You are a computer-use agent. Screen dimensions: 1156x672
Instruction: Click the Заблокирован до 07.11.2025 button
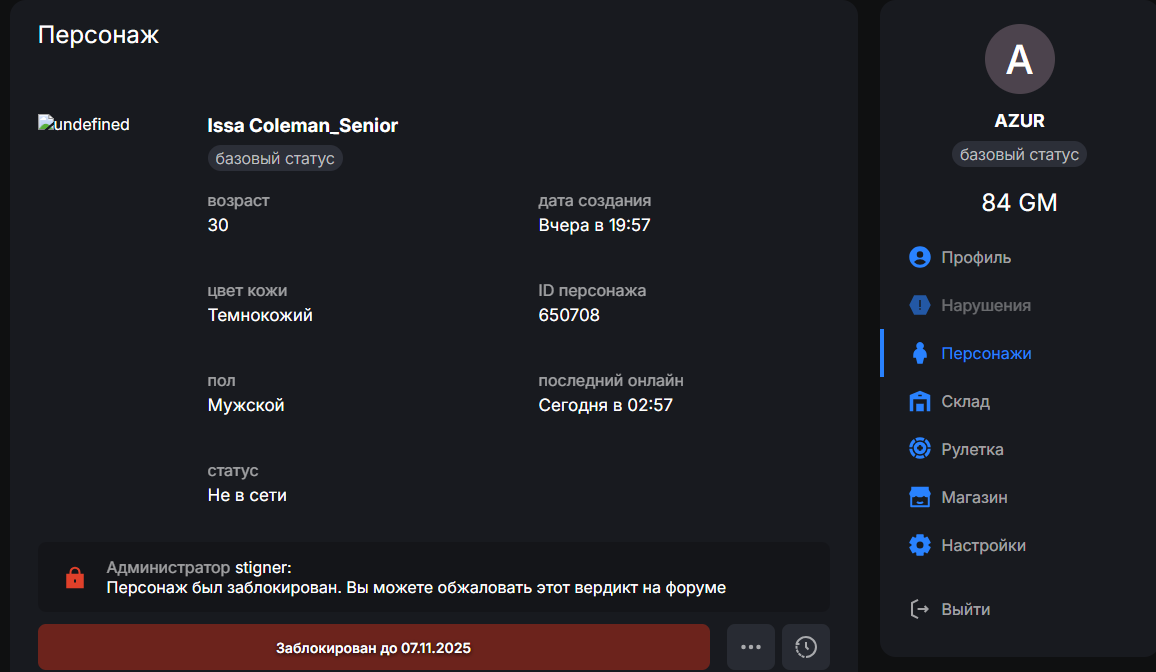click(x=373, y=647)
